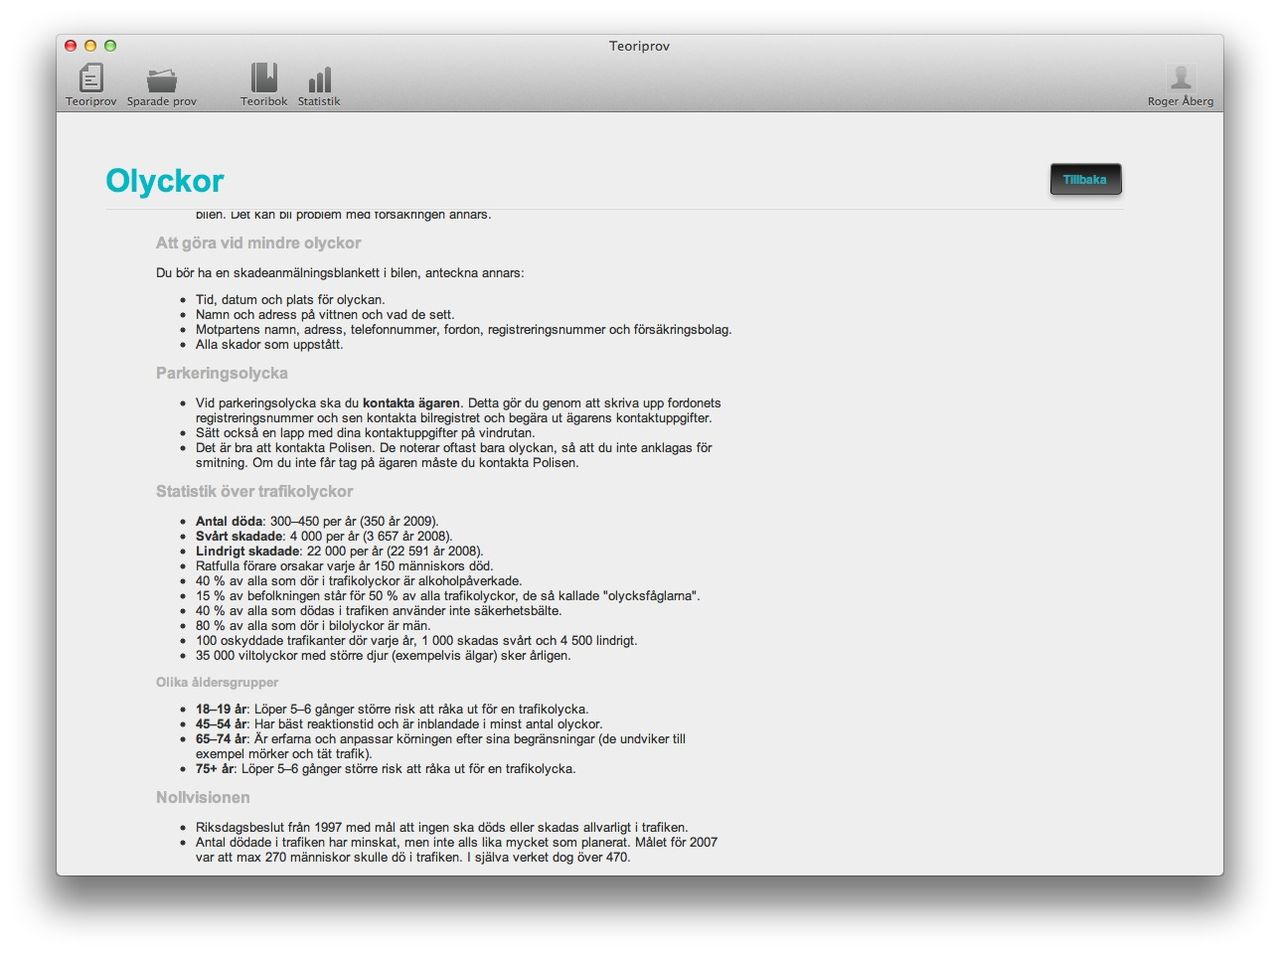Click the bold 'Svårt skadade' label
This screenshot has width=1280, height=954.
(x=239, y=536)
